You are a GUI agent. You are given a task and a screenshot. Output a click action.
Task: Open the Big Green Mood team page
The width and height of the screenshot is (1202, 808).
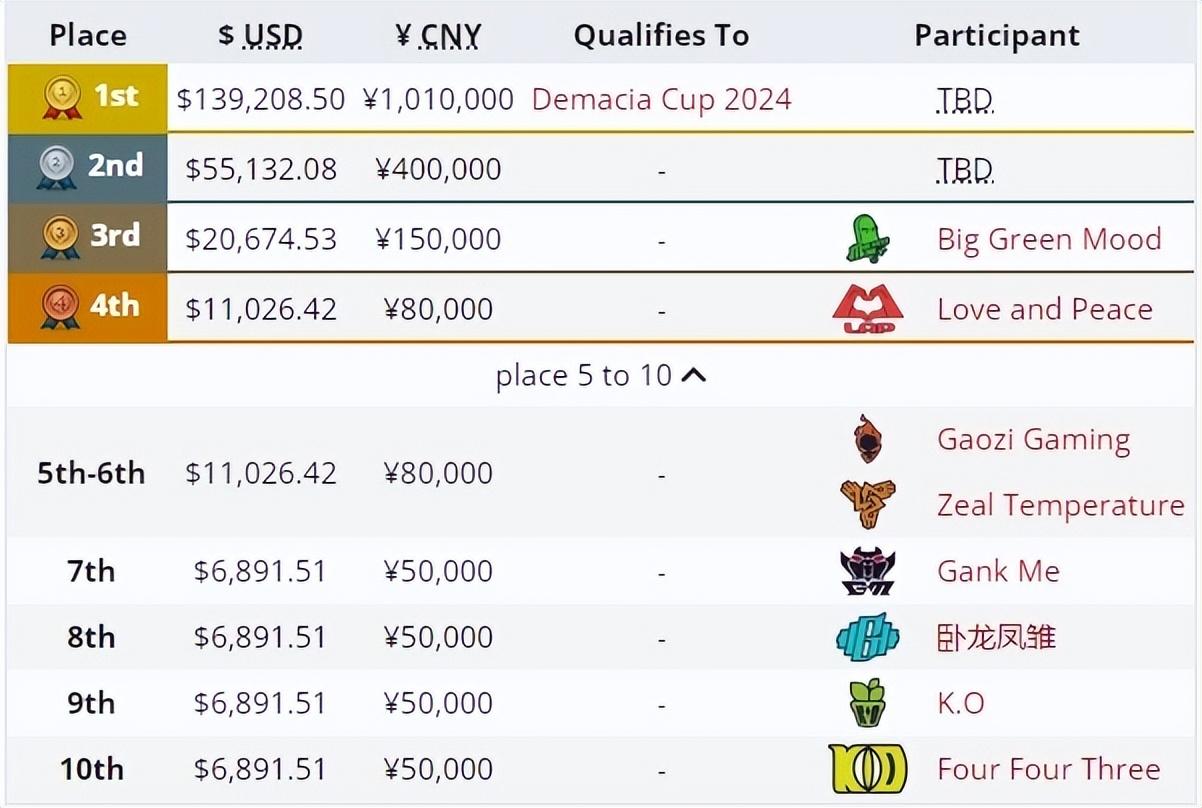[1049, 240]
